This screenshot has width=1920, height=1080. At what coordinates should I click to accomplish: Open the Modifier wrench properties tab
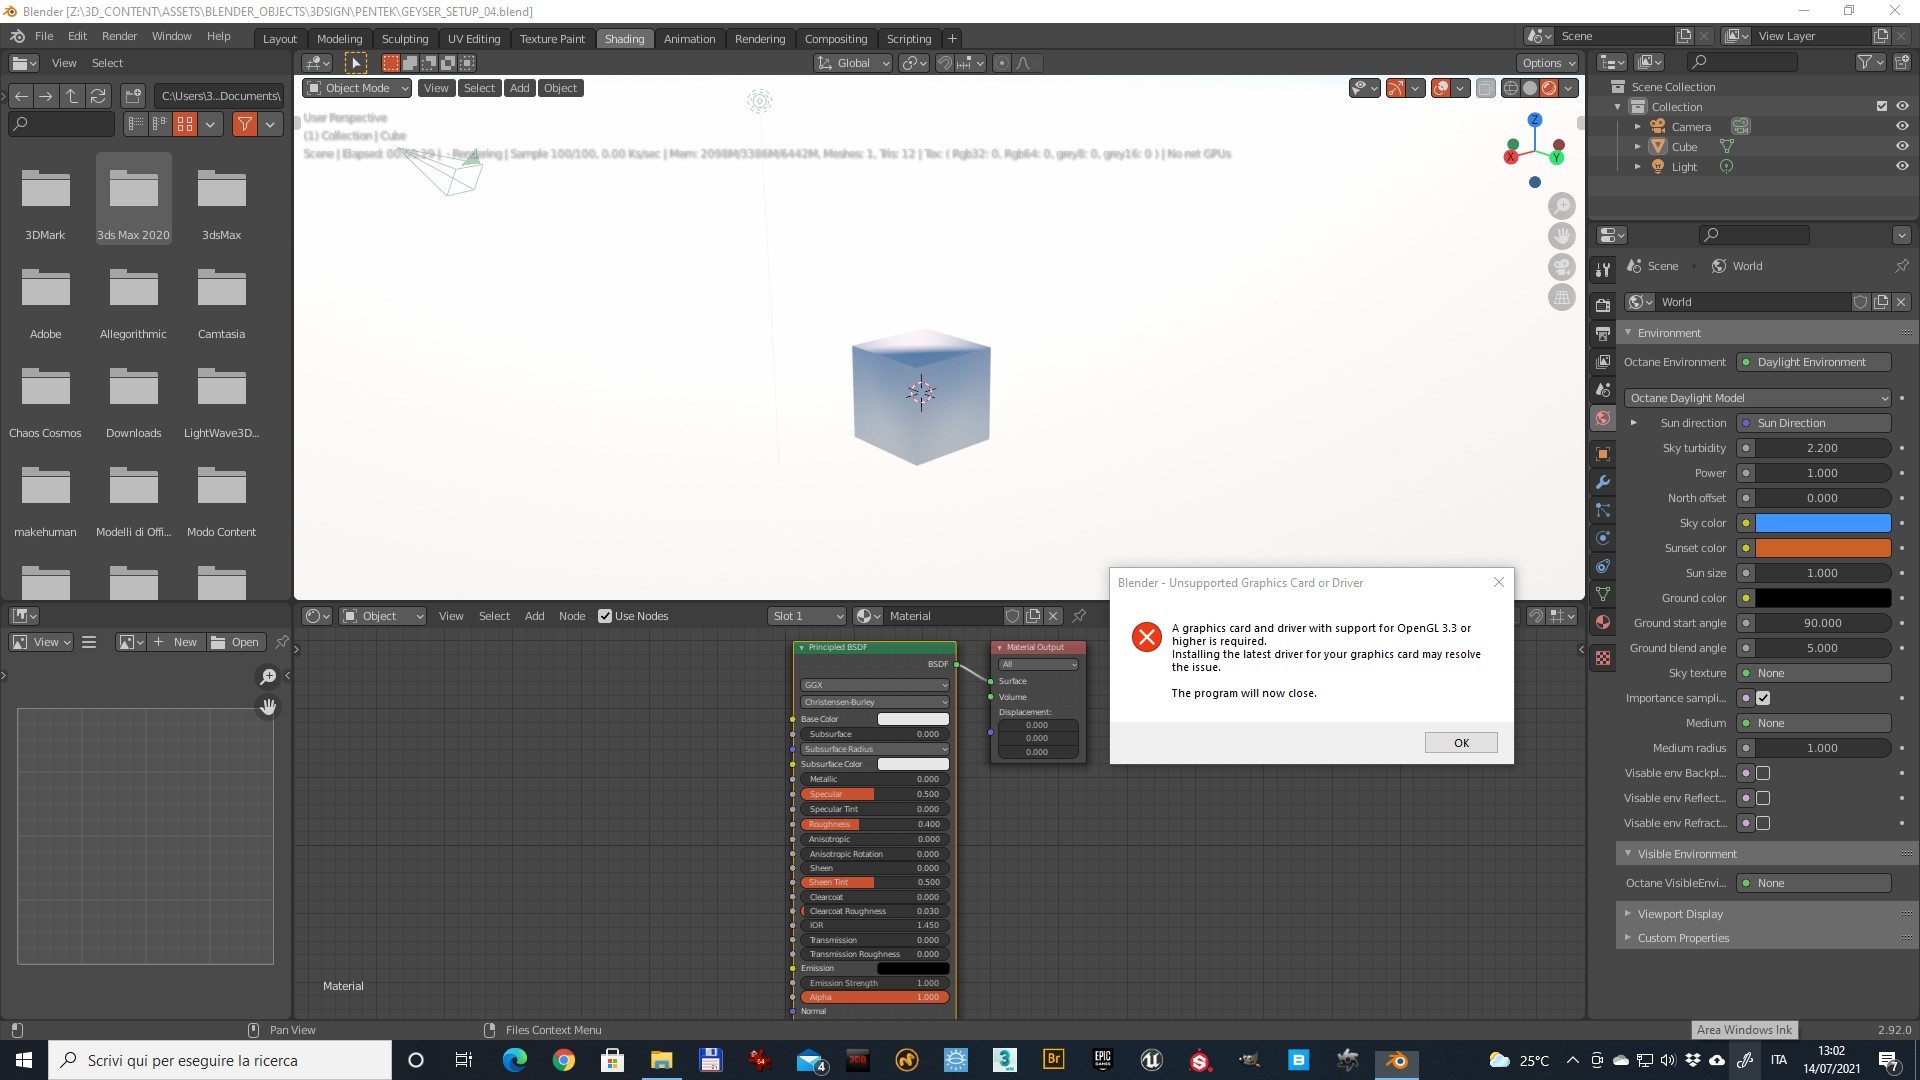[1603, 482]
